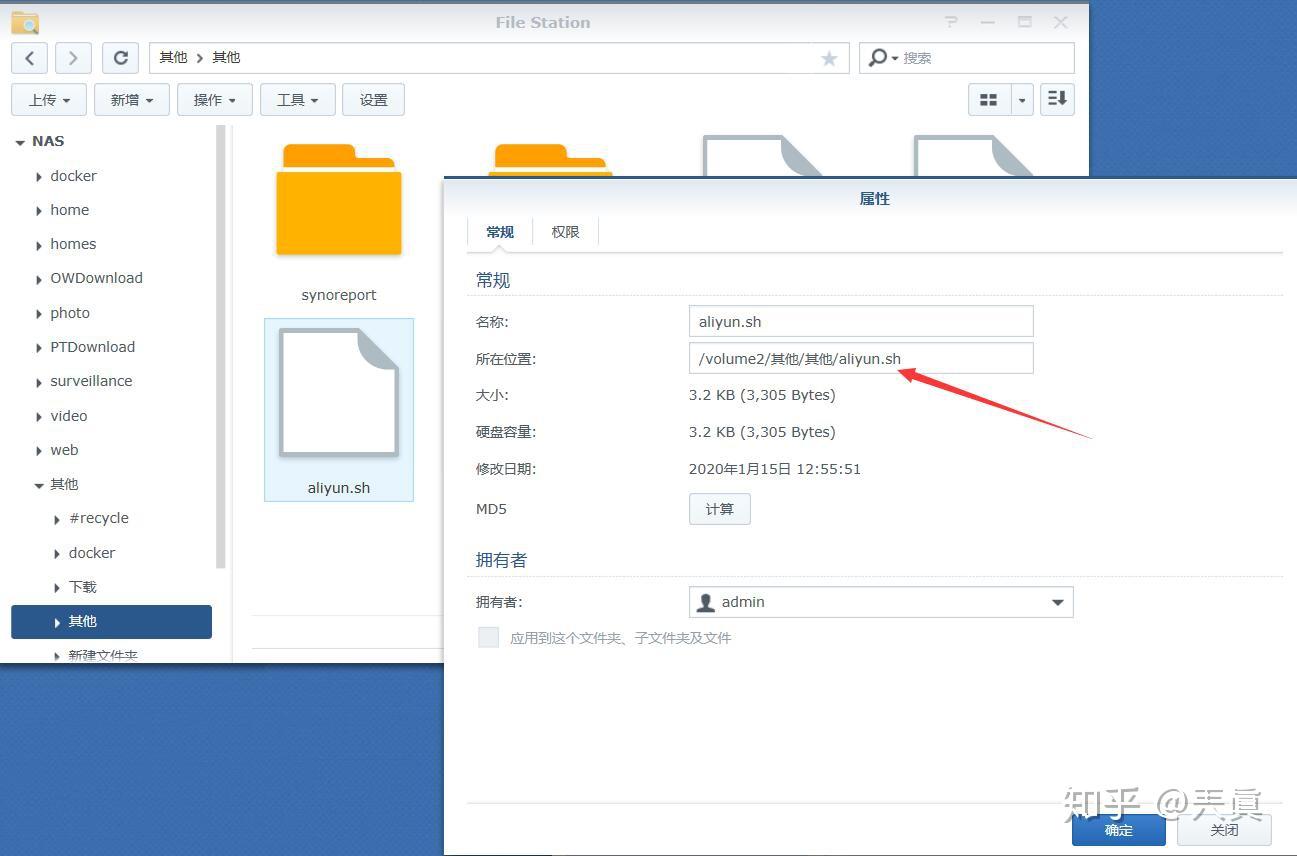Star the current folder as favorite

829,58
